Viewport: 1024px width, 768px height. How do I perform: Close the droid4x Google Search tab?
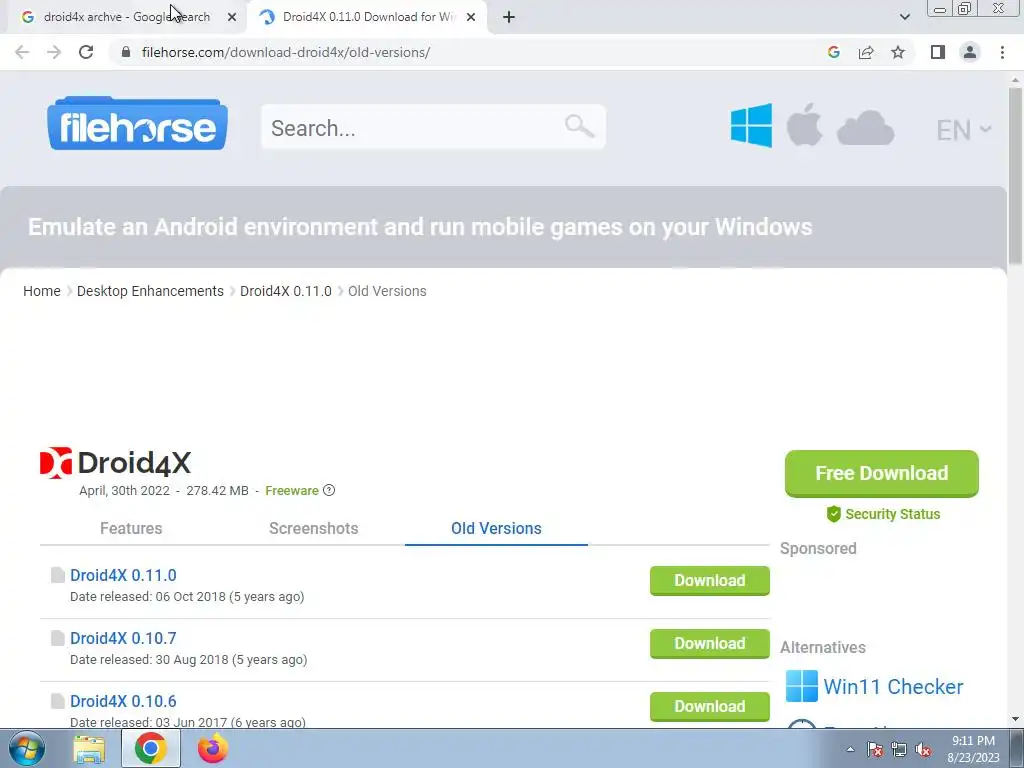pyautogui.click(x=232, y=17)
